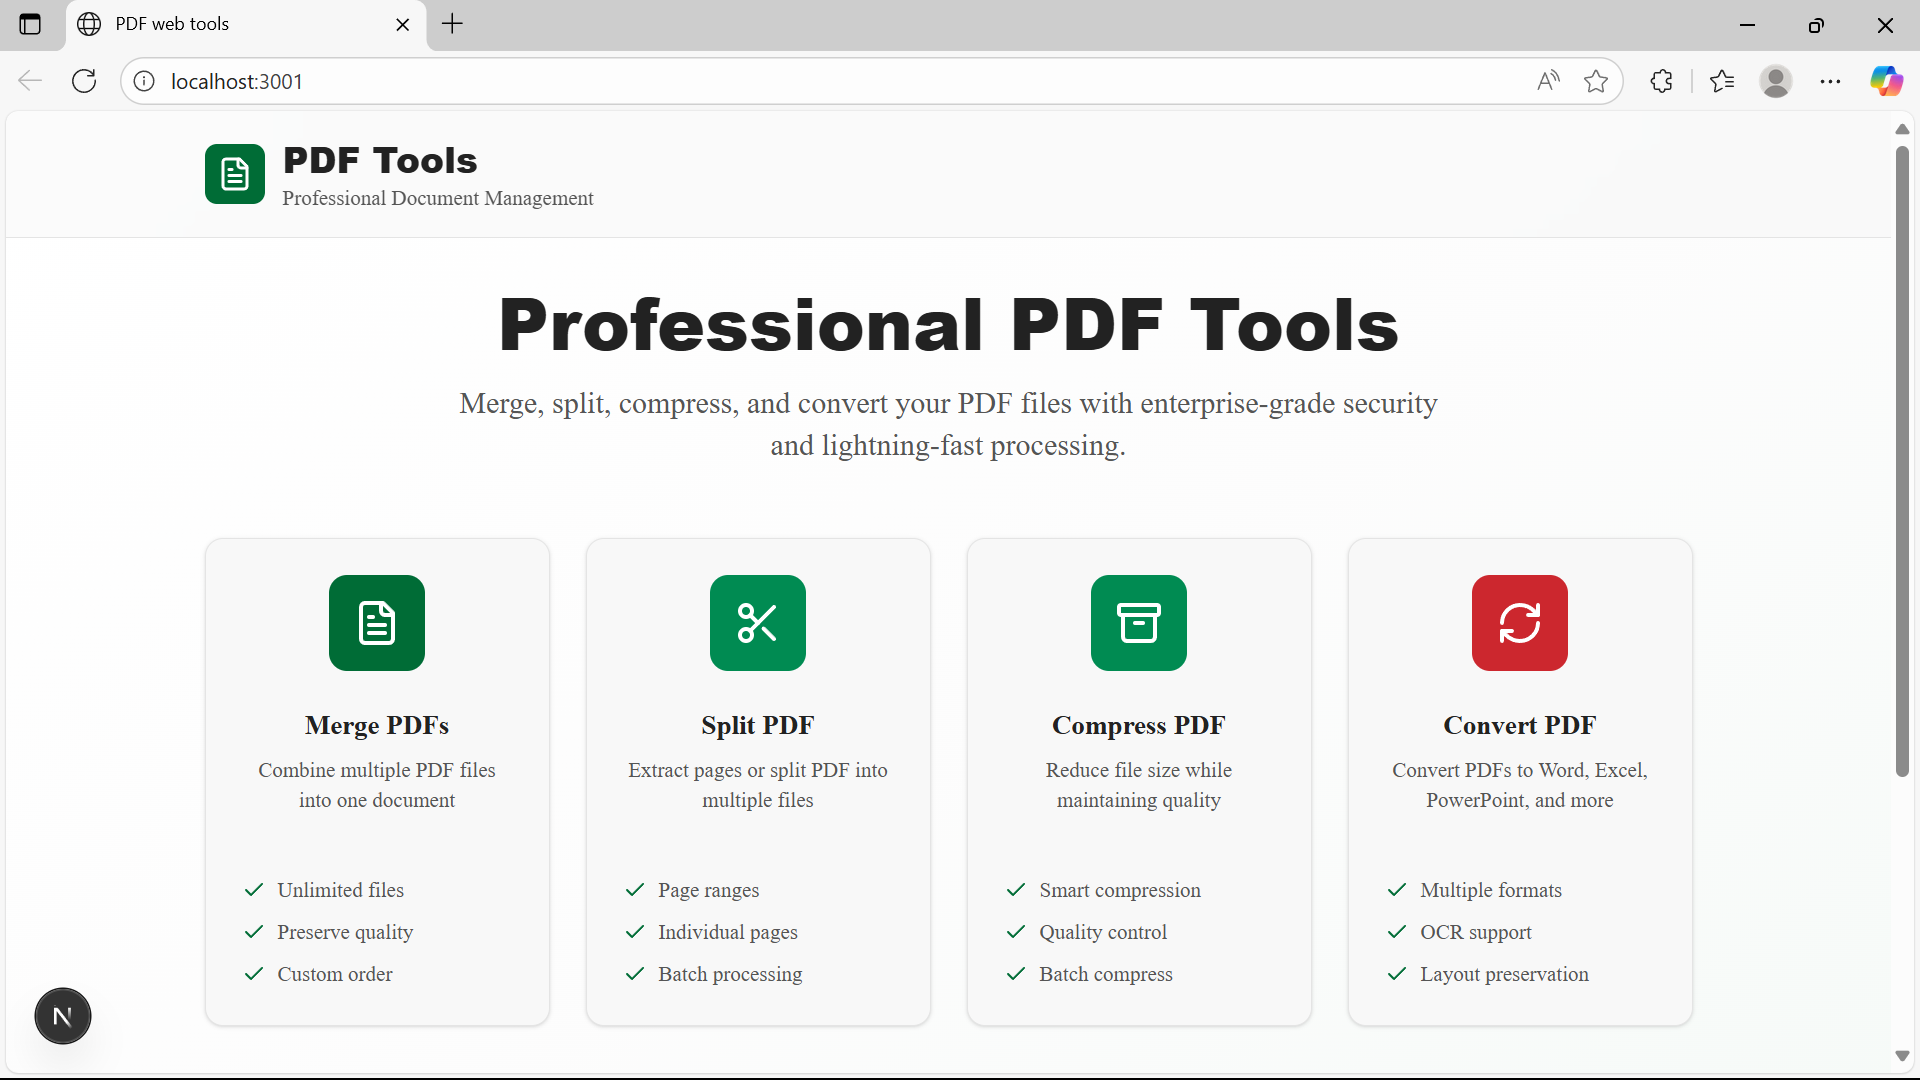The width and height of the screenshot is (1920, 1080).
Task: Reload the page with the refresh button
Action: pyautogui.click(x=84, y=81)
